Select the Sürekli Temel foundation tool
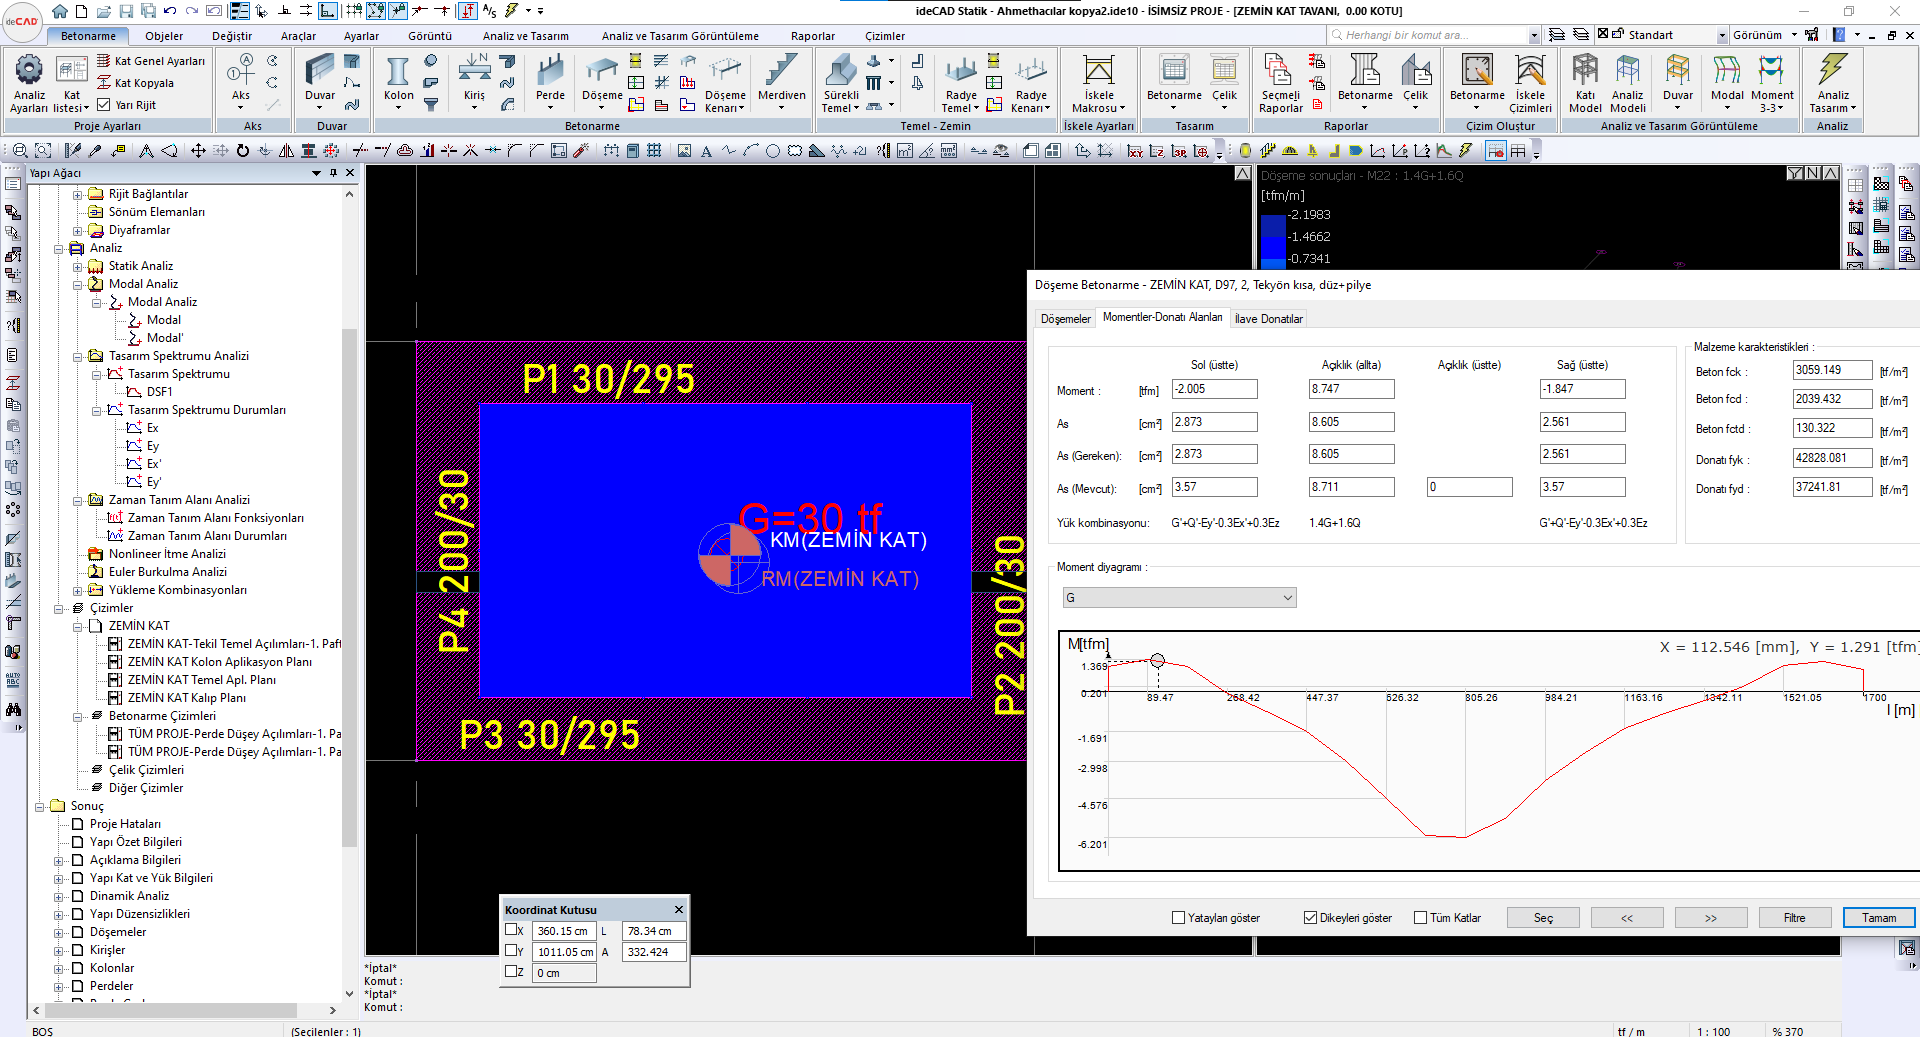The height and width of the screenshot is (1037, 1920). (841, 83)
